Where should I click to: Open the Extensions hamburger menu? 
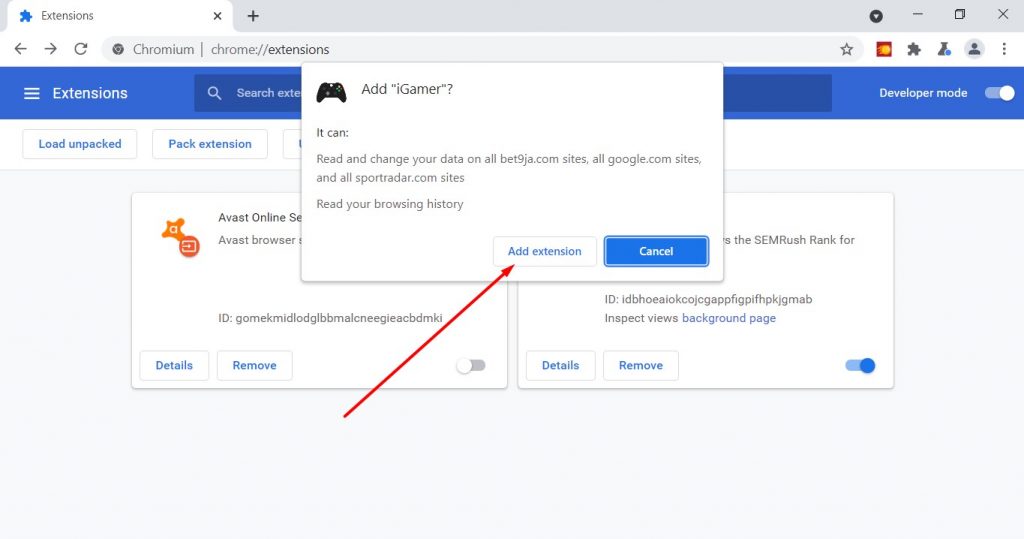click(31, 93)
